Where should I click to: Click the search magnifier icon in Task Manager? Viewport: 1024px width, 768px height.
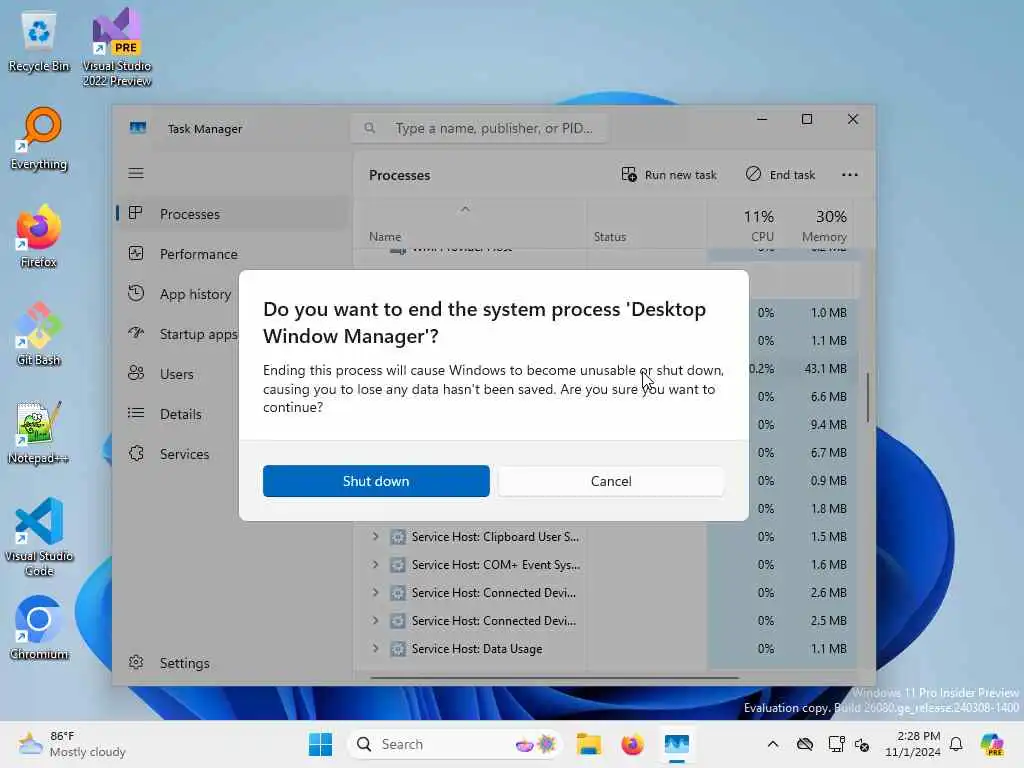370,128
